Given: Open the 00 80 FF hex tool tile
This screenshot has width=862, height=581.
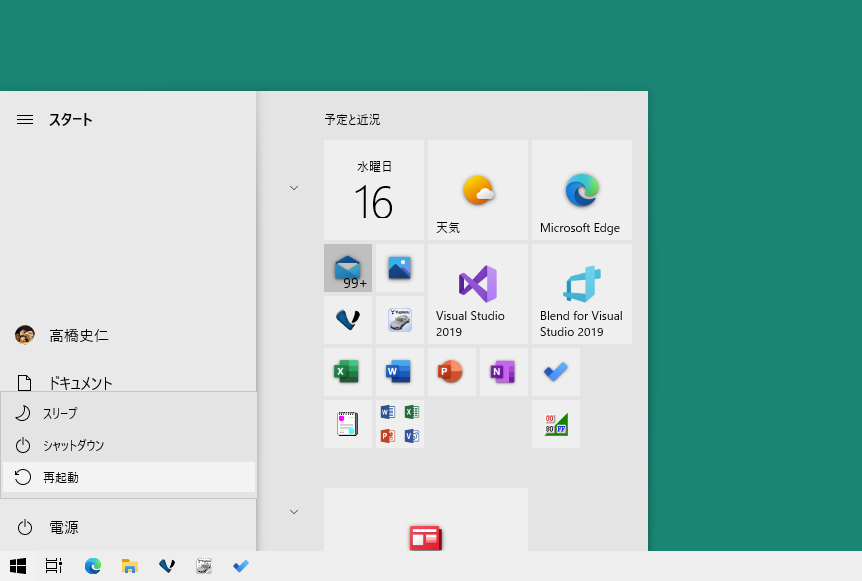Looking at the screenshot, I should click(556, 424).
